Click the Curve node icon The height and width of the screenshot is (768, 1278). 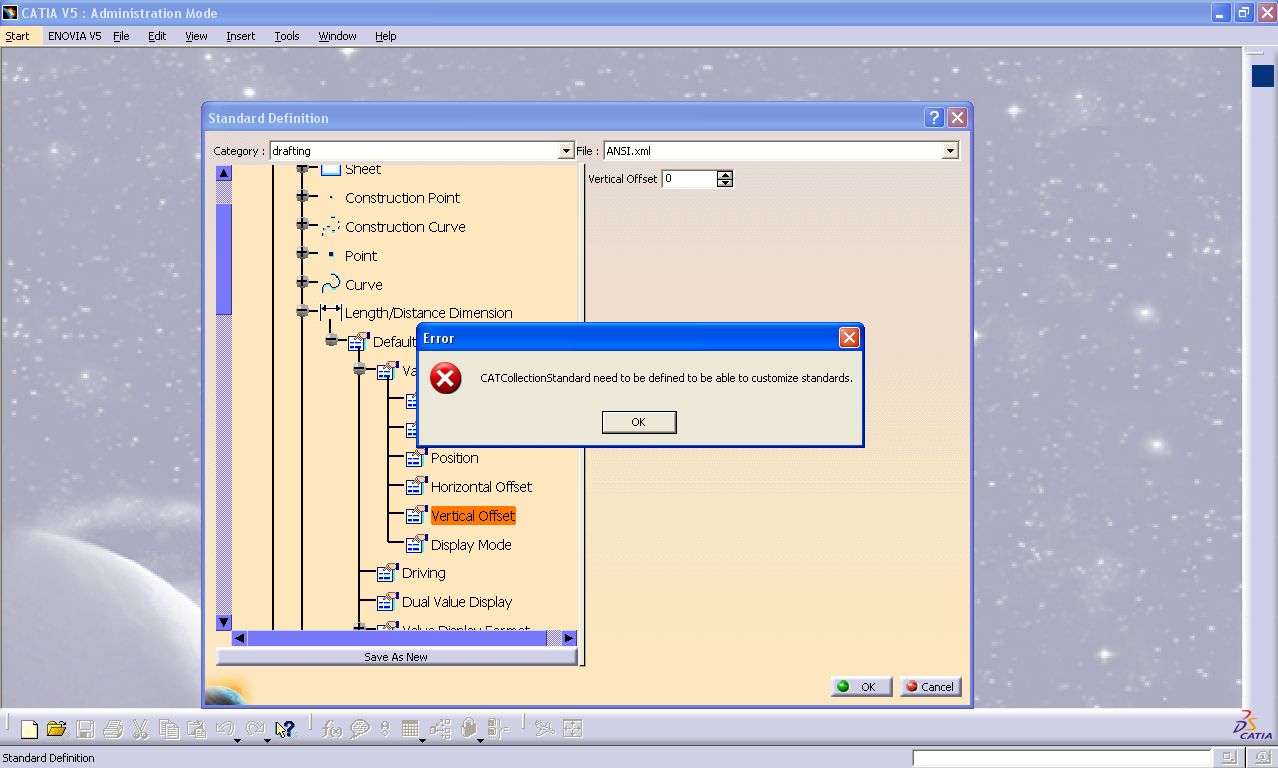tap(330, 284)
